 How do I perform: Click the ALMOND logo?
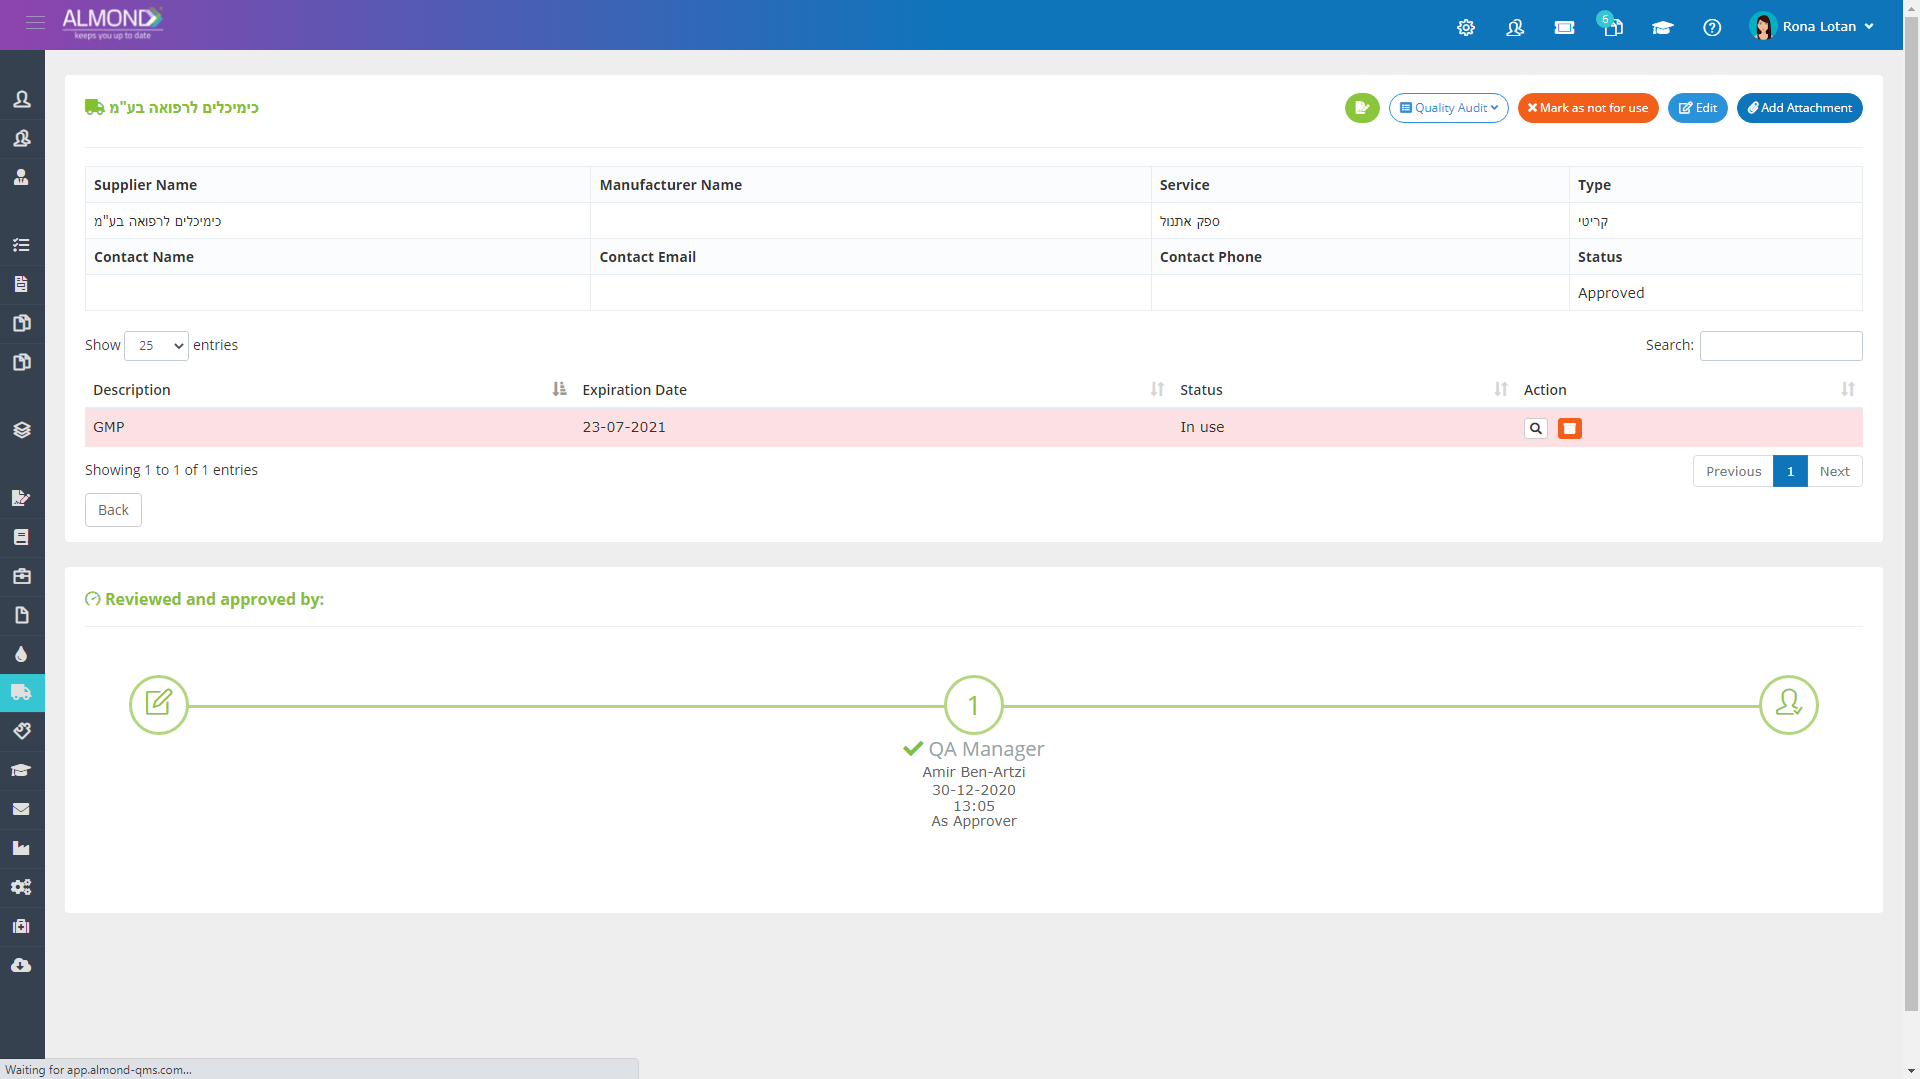tap(112, 22)
